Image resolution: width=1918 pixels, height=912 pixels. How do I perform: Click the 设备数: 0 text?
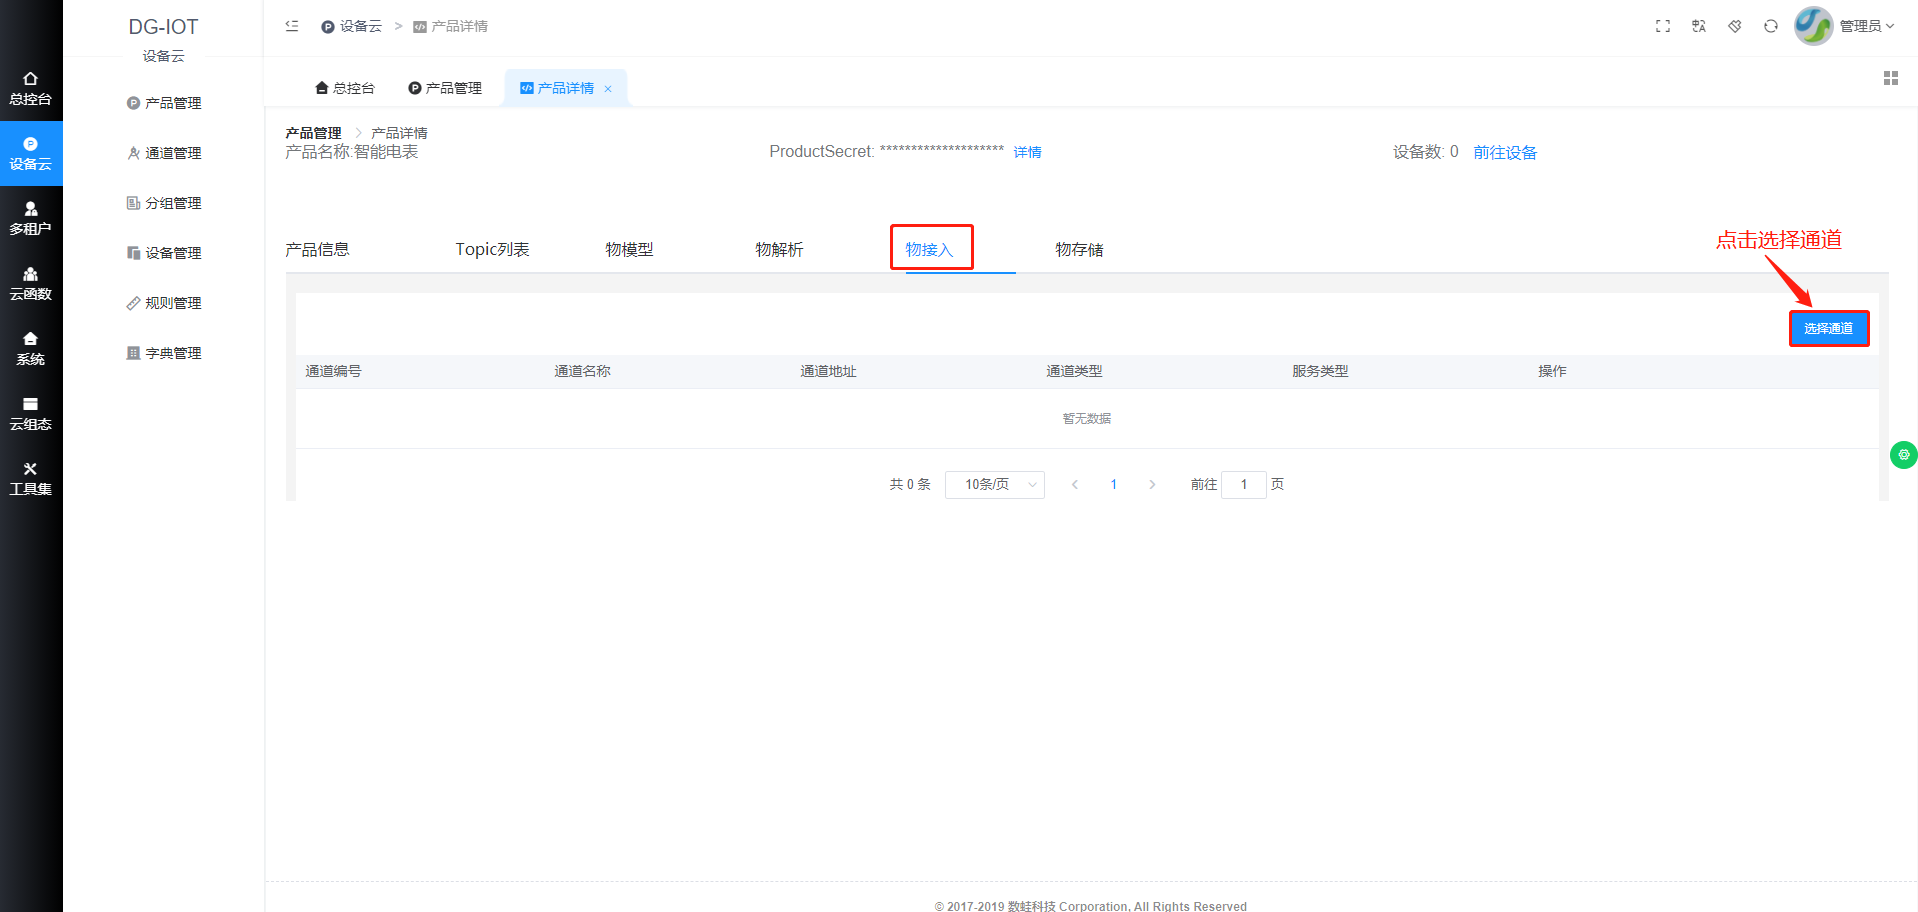(x=1426, y=152)
